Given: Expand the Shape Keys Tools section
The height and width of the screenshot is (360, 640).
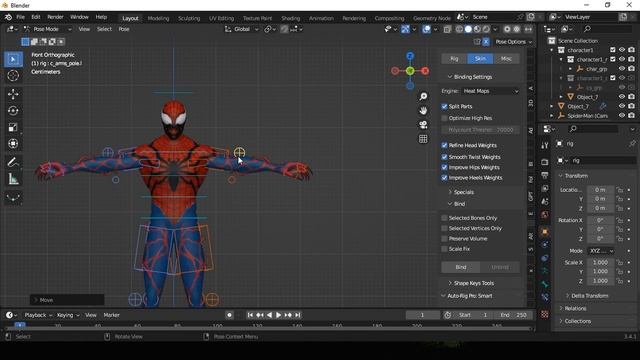Looking at the screenshot, I should tap(471, 283).
